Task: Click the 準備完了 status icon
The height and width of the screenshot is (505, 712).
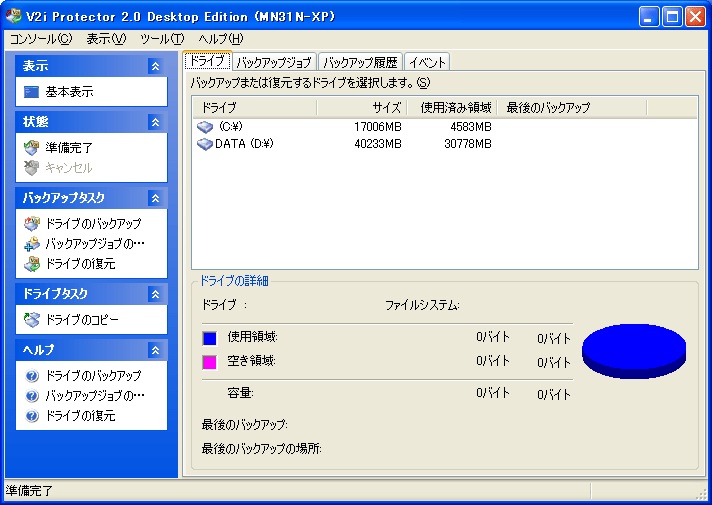Action: pyautogui.click(x=32, y=148)
